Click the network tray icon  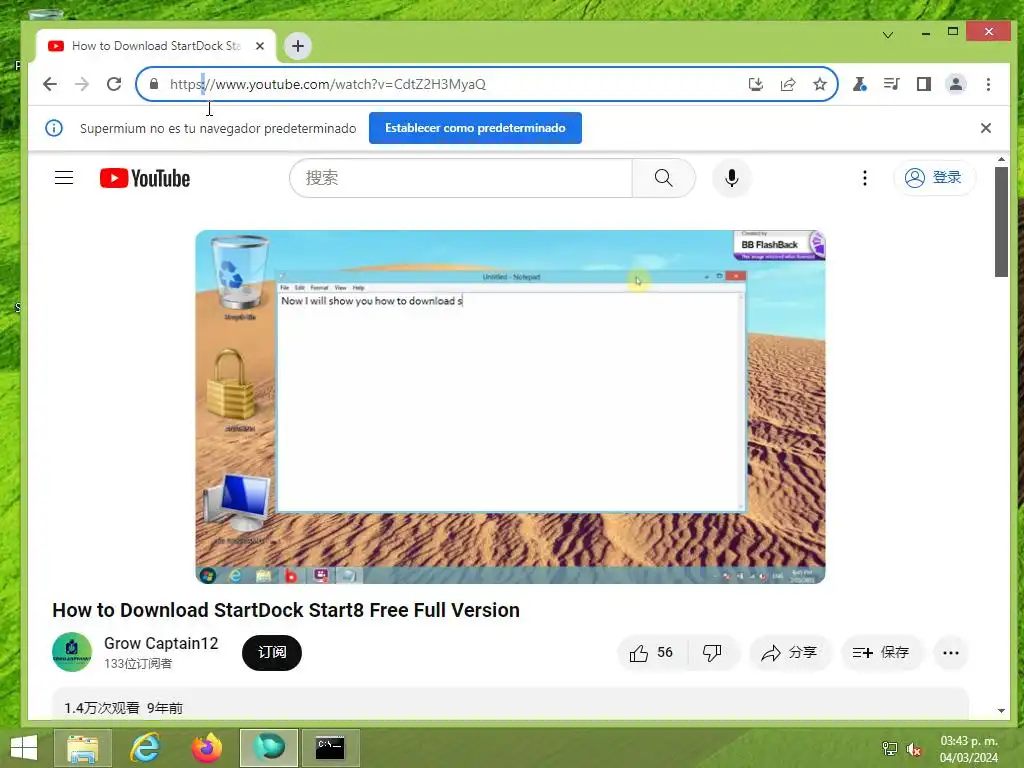(x=889, y=749)
